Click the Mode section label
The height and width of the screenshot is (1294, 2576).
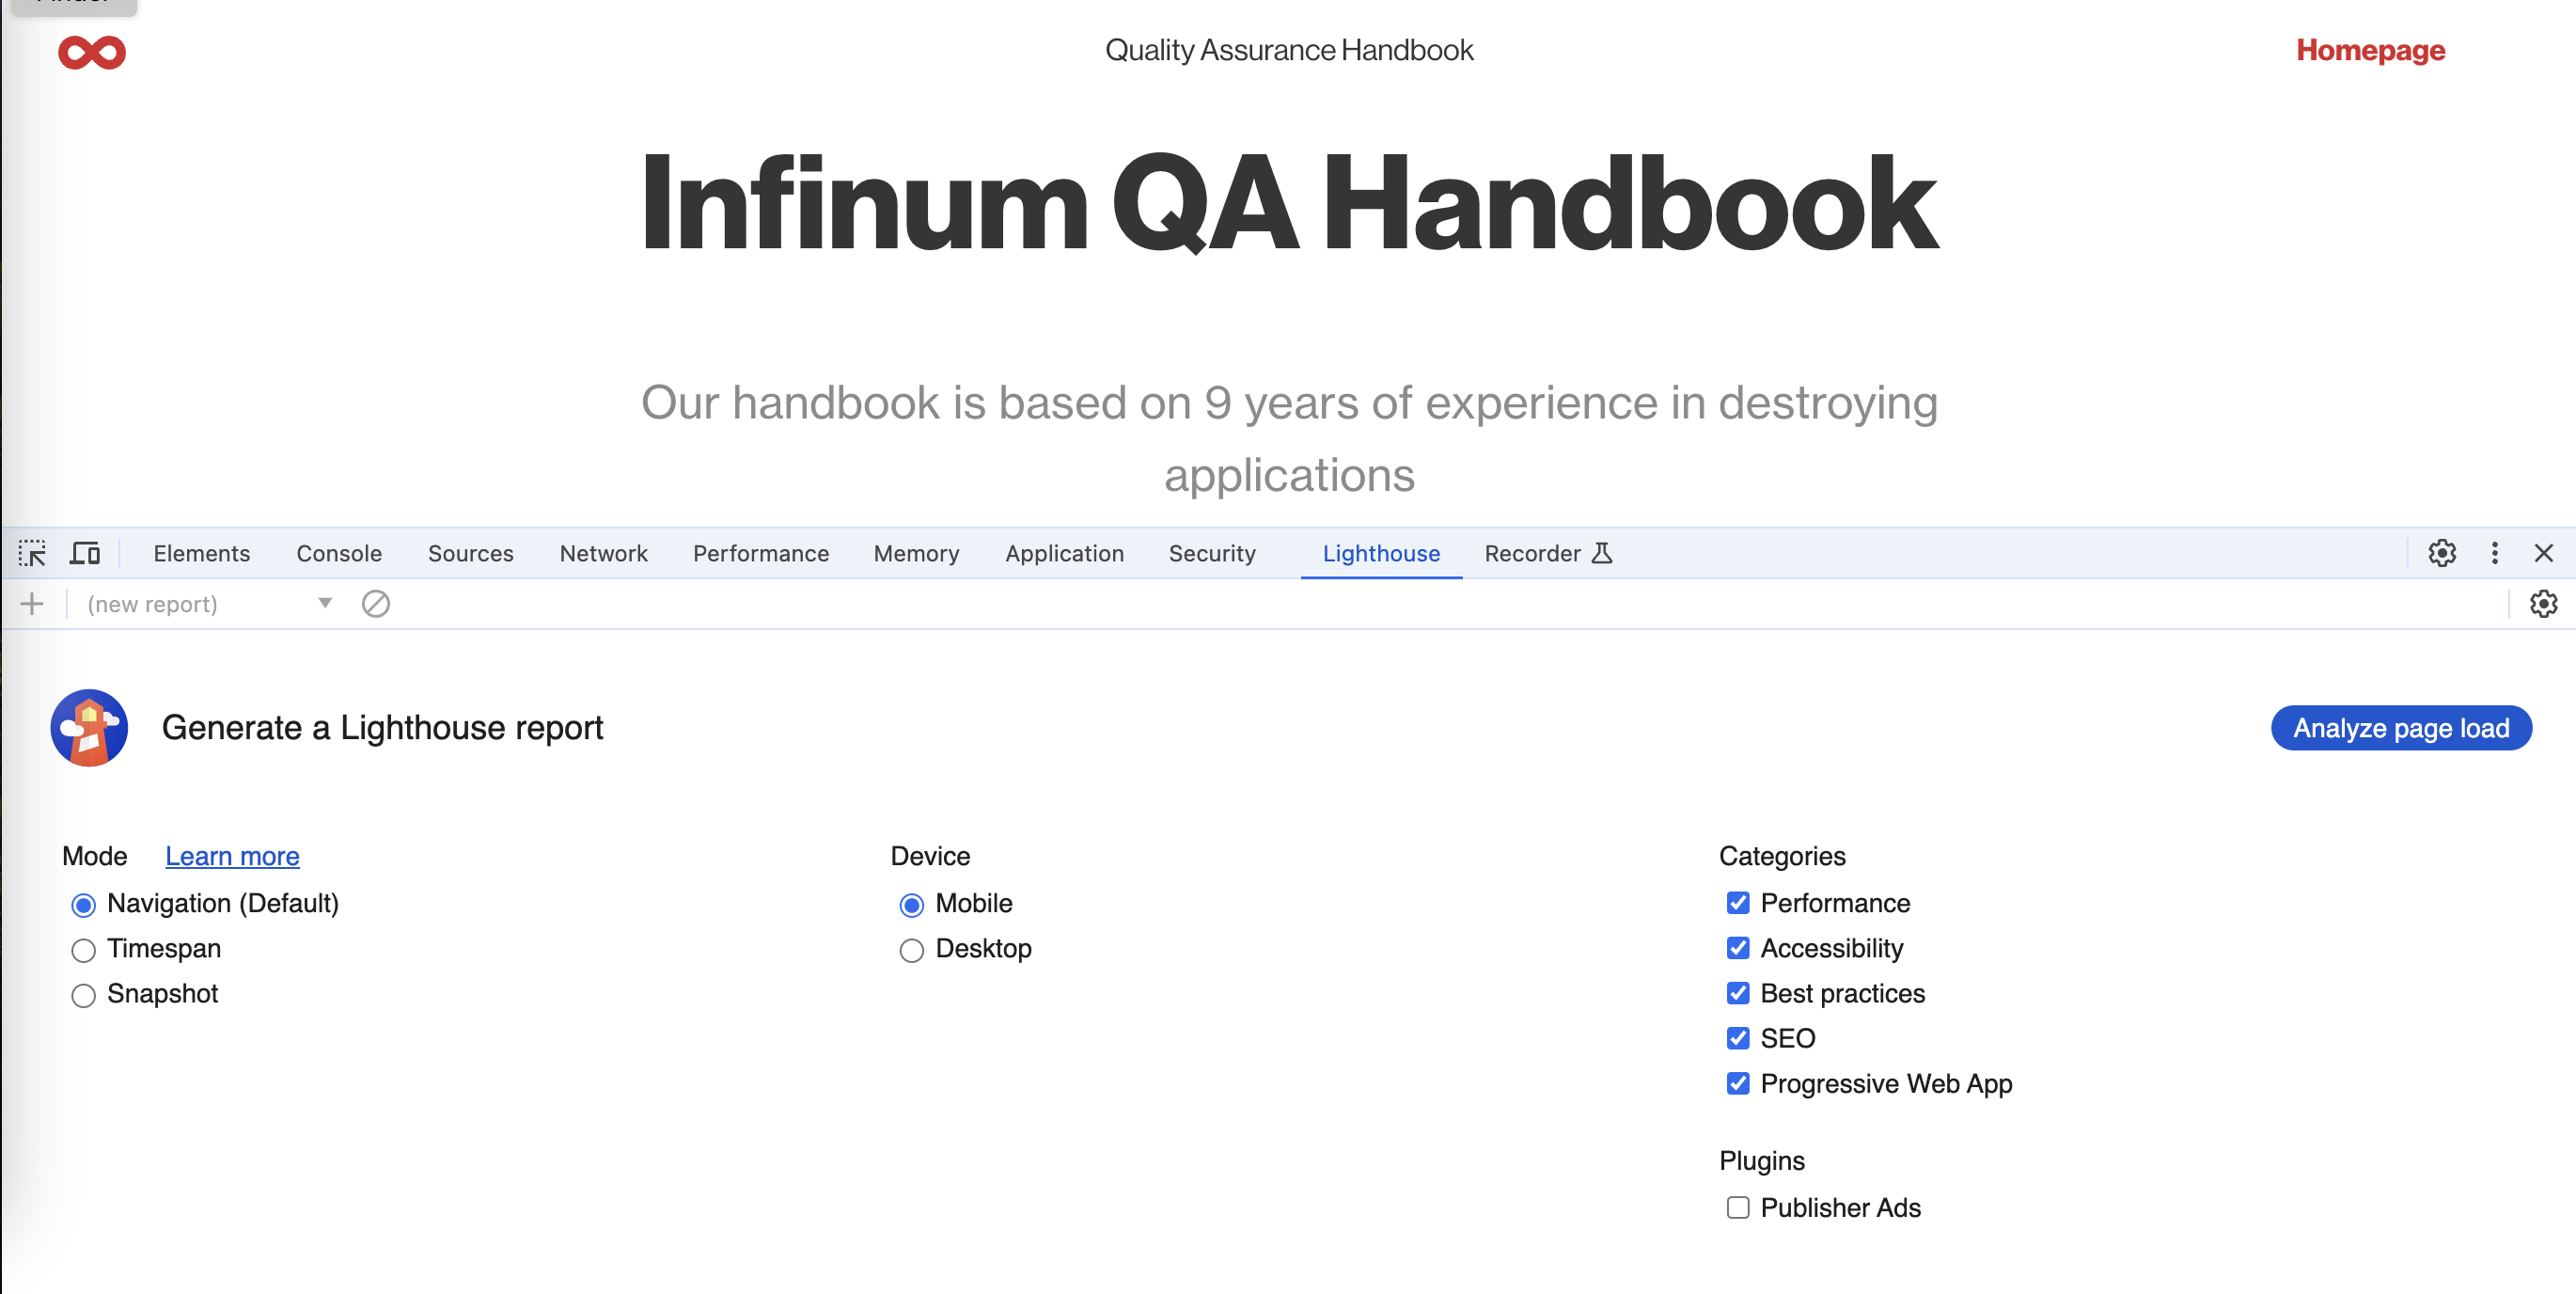(95, 856)
